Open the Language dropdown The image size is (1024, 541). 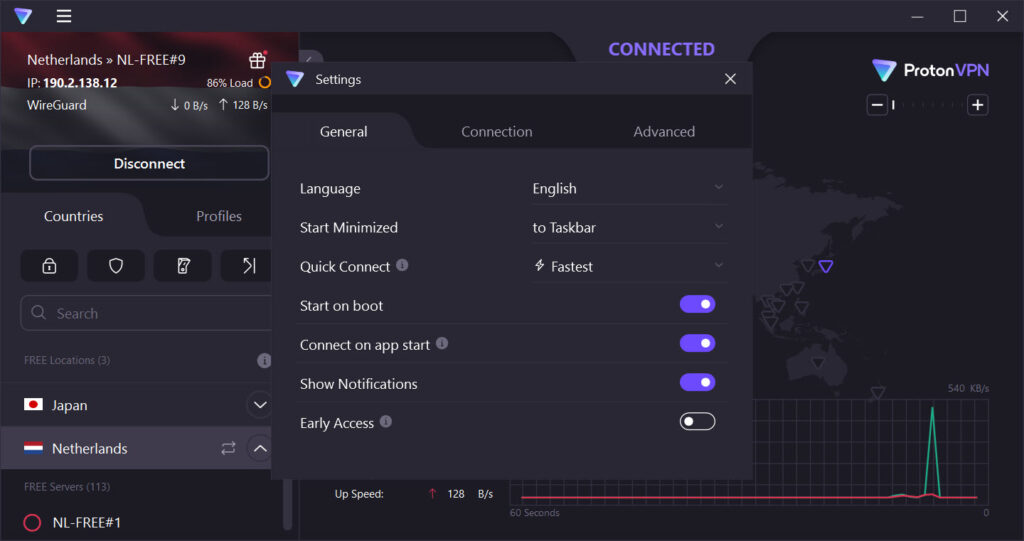point(628,188)
